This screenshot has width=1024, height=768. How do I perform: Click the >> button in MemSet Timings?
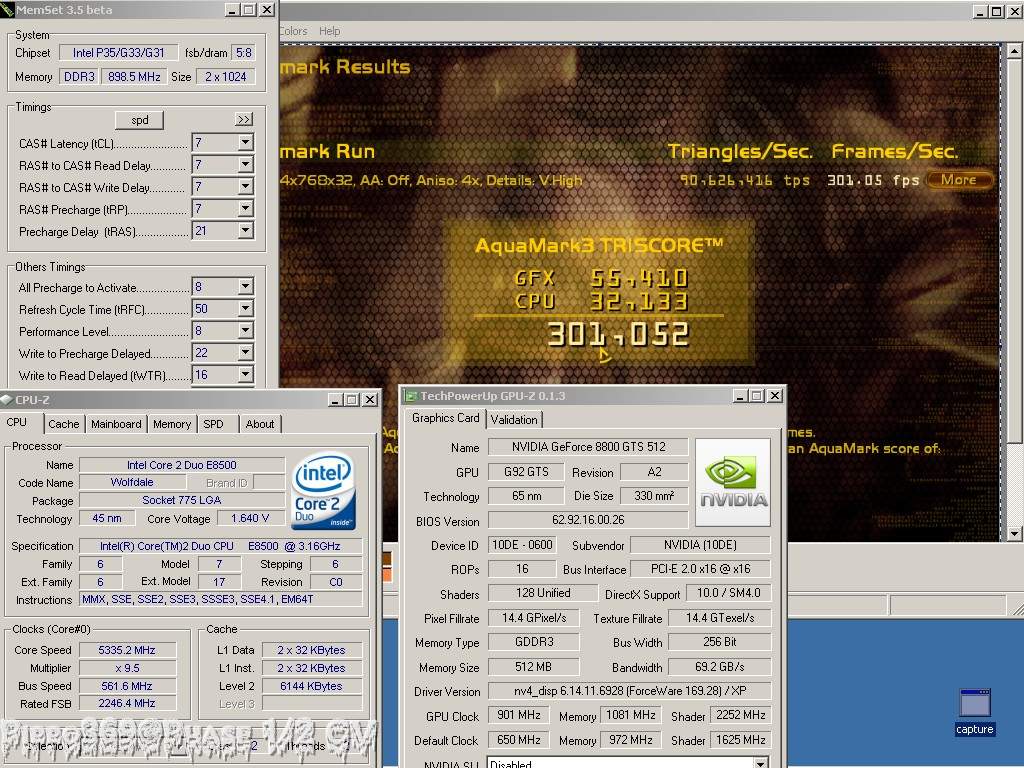coord(244,120)
